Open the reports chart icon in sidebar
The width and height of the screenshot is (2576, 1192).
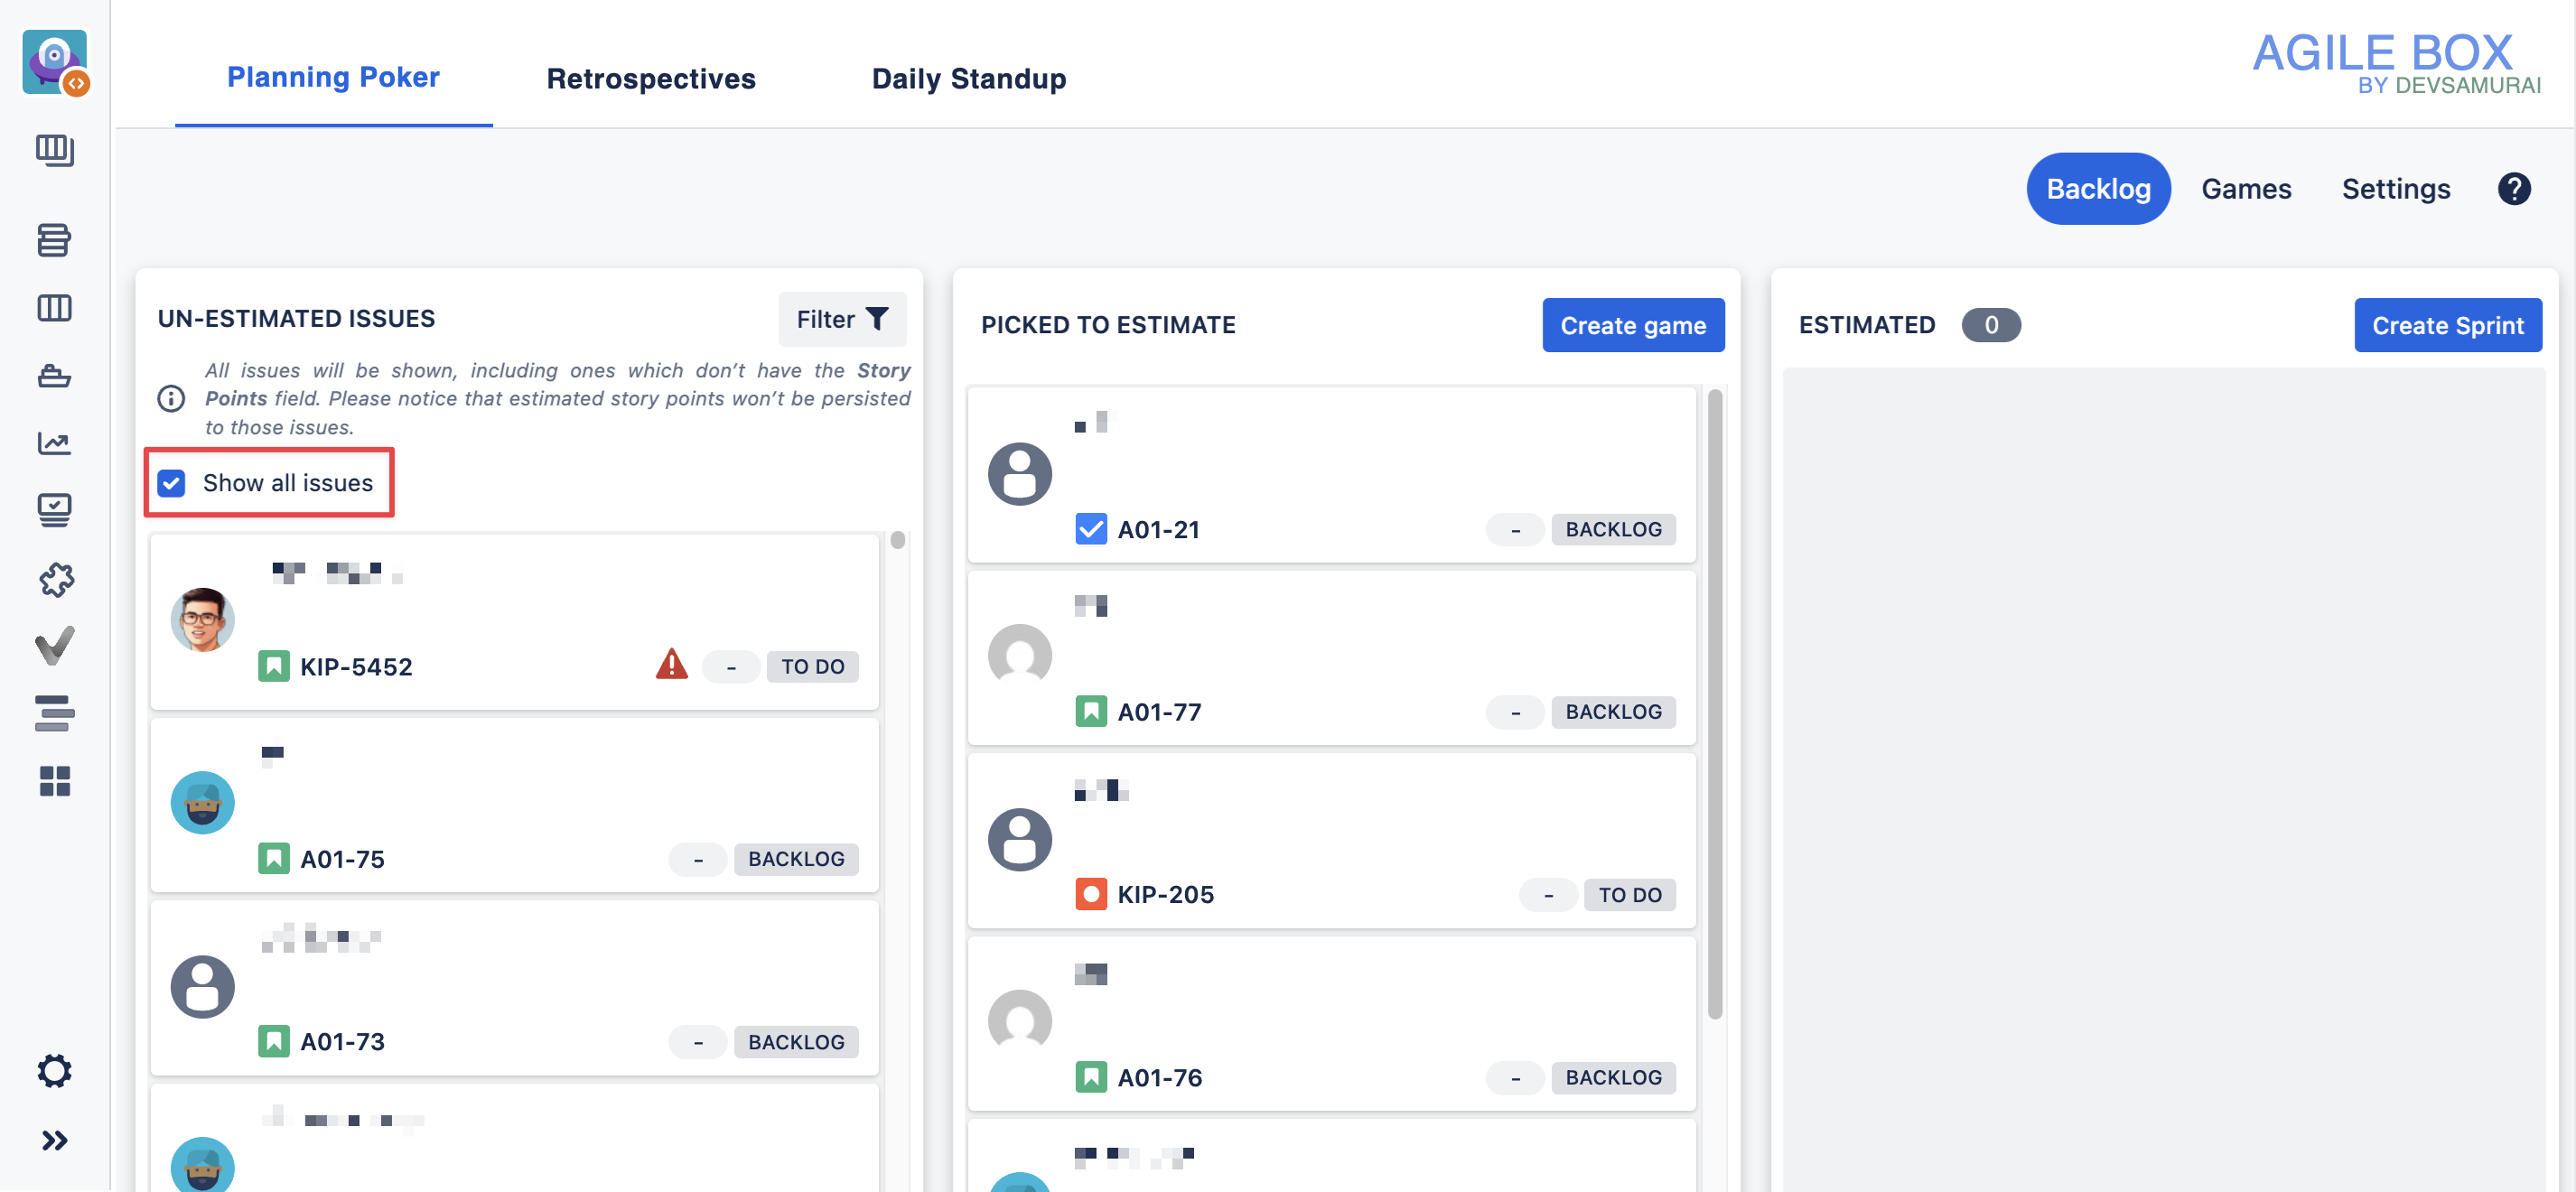click(54, 443)
